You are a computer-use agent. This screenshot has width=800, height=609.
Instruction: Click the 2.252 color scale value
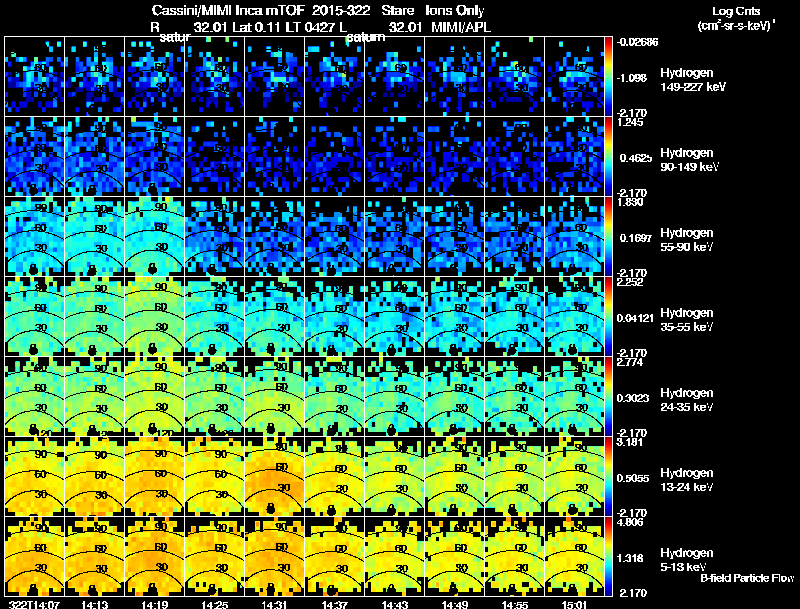point(630,282)
